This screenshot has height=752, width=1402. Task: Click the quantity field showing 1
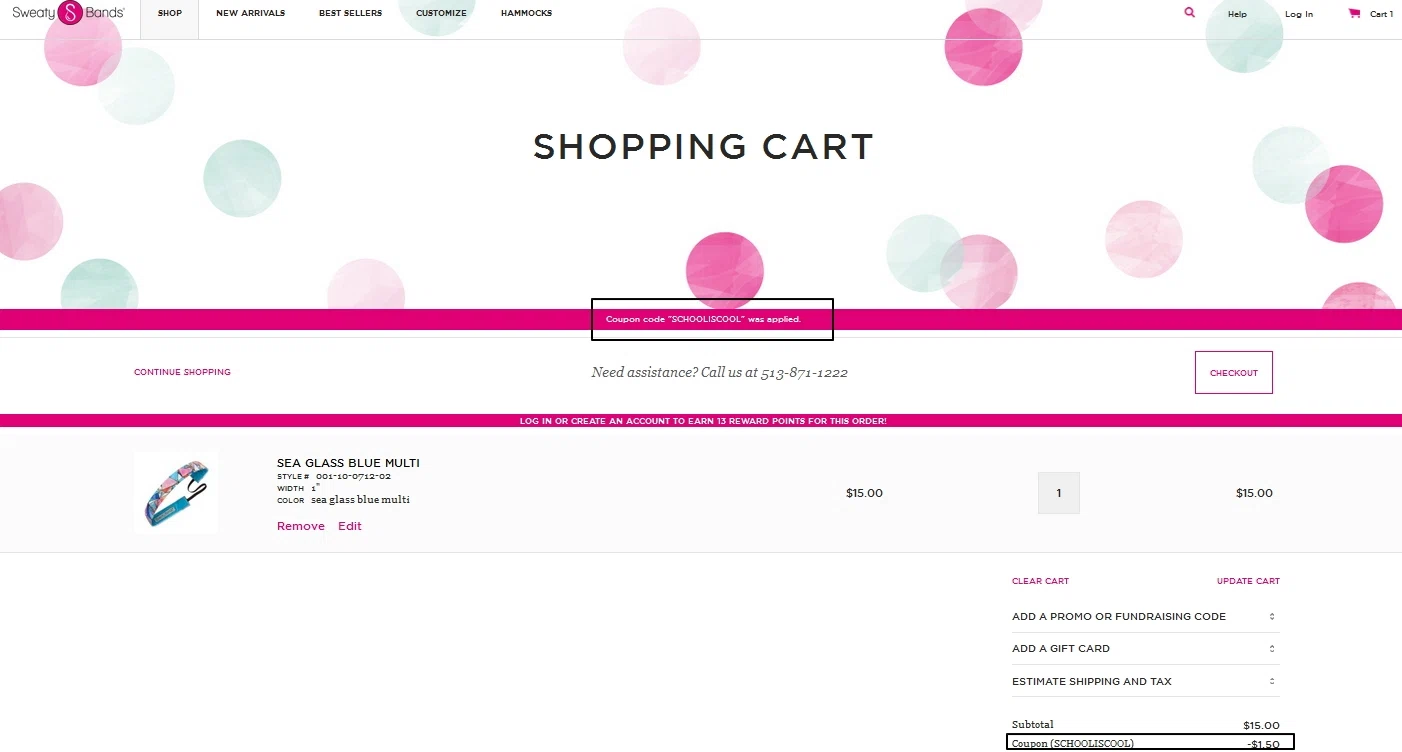coord(1059,493)
